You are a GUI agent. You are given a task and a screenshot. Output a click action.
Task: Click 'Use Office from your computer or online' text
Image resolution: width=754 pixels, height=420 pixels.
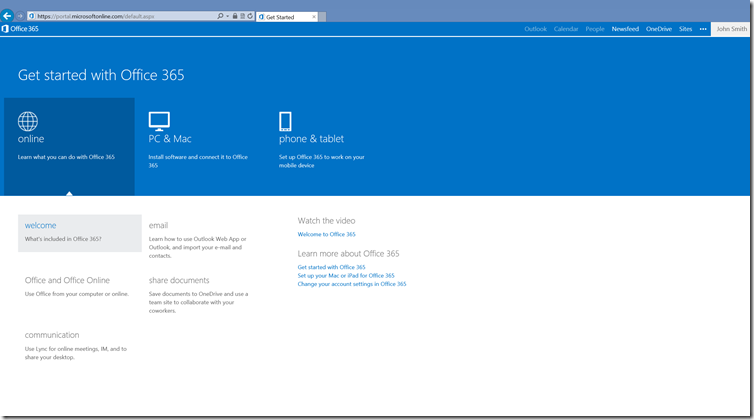point(76,293)
